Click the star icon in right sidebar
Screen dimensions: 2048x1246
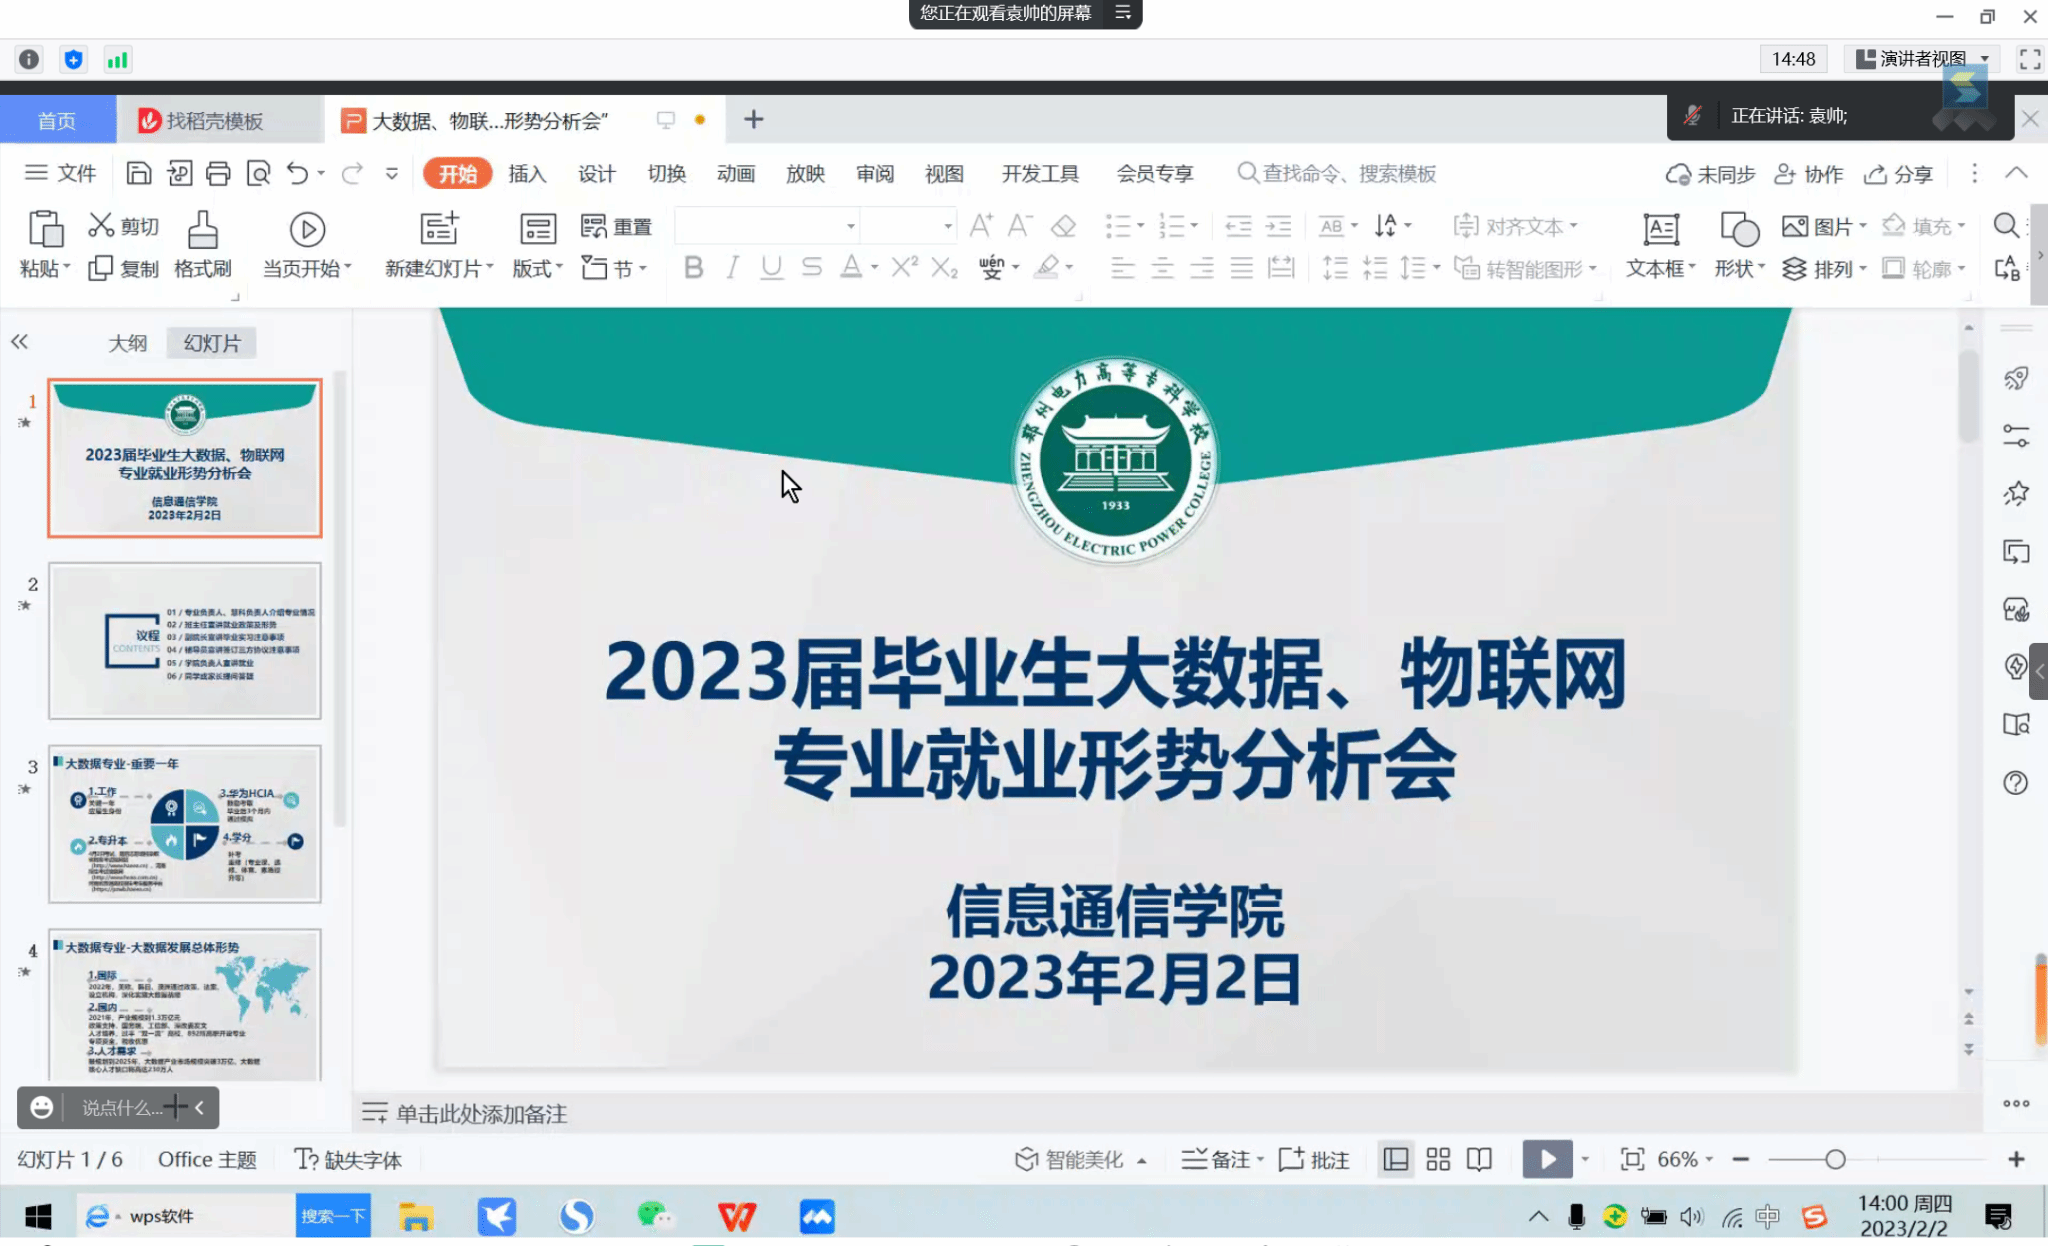click(x=2016, y=493)
